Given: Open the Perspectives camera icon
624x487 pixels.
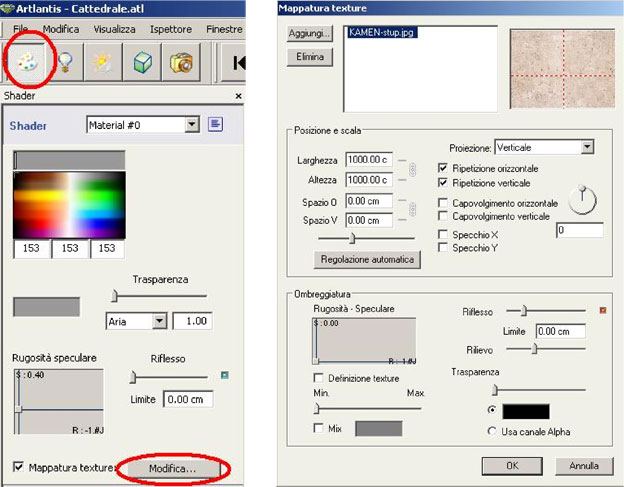Looking at the screenshot, I should pos(181,61).
